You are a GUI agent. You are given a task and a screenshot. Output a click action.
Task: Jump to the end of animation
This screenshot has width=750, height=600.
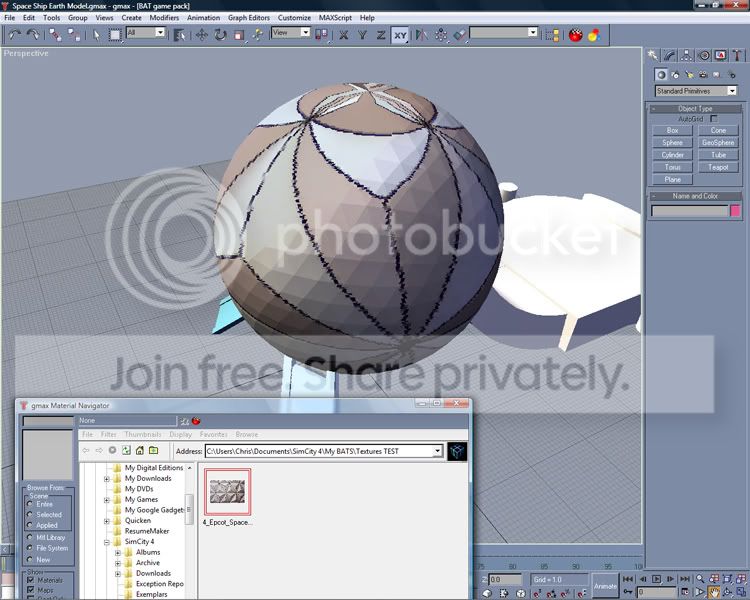coord(684,579)
